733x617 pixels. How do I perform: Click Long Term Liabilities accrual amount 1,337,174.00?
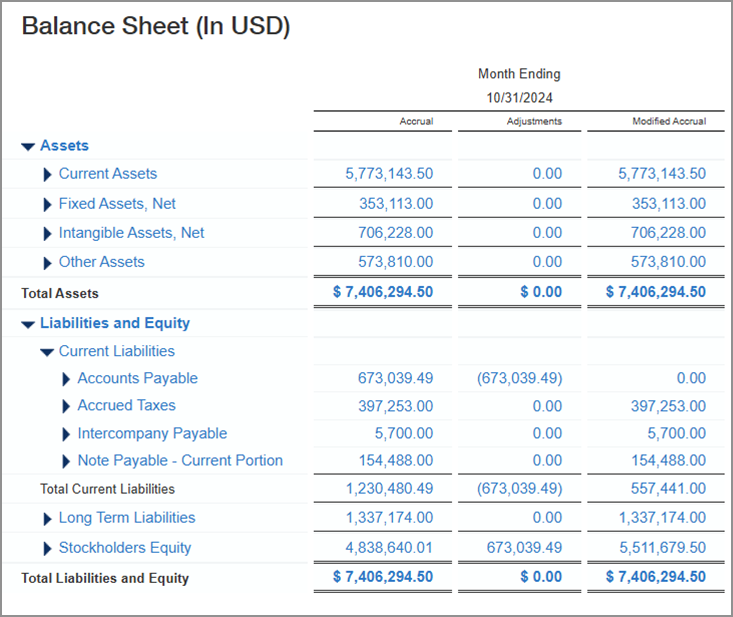[x=389, y=518]
